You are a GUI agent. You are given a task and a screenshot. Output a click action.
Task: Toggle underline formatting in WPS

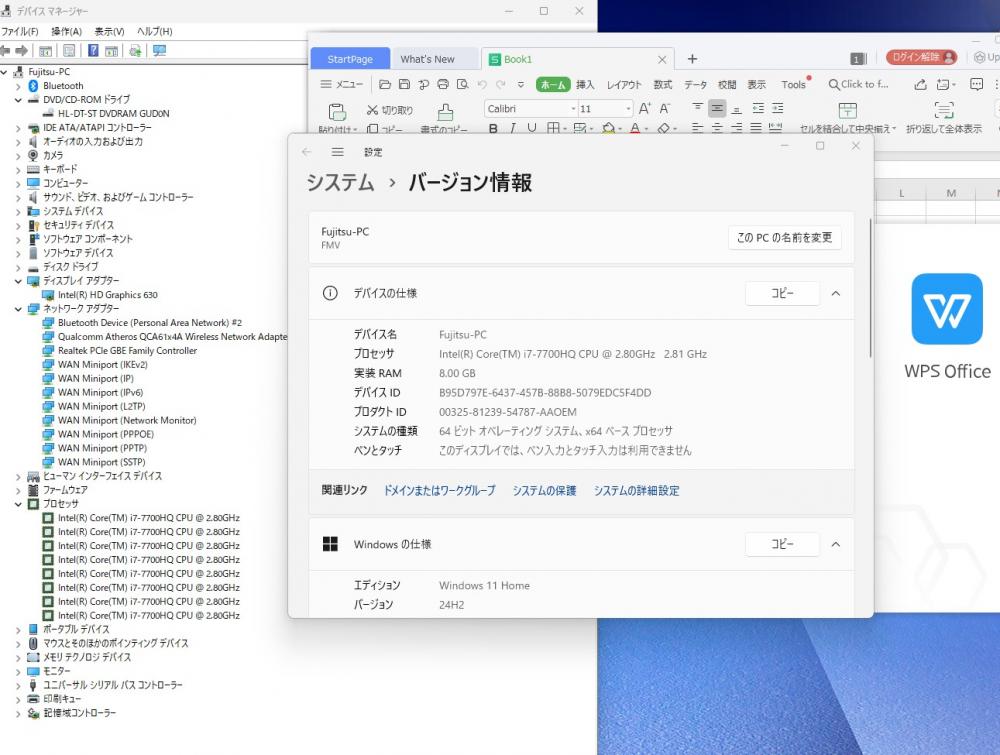pyautogui.click(x=532, y=128)
